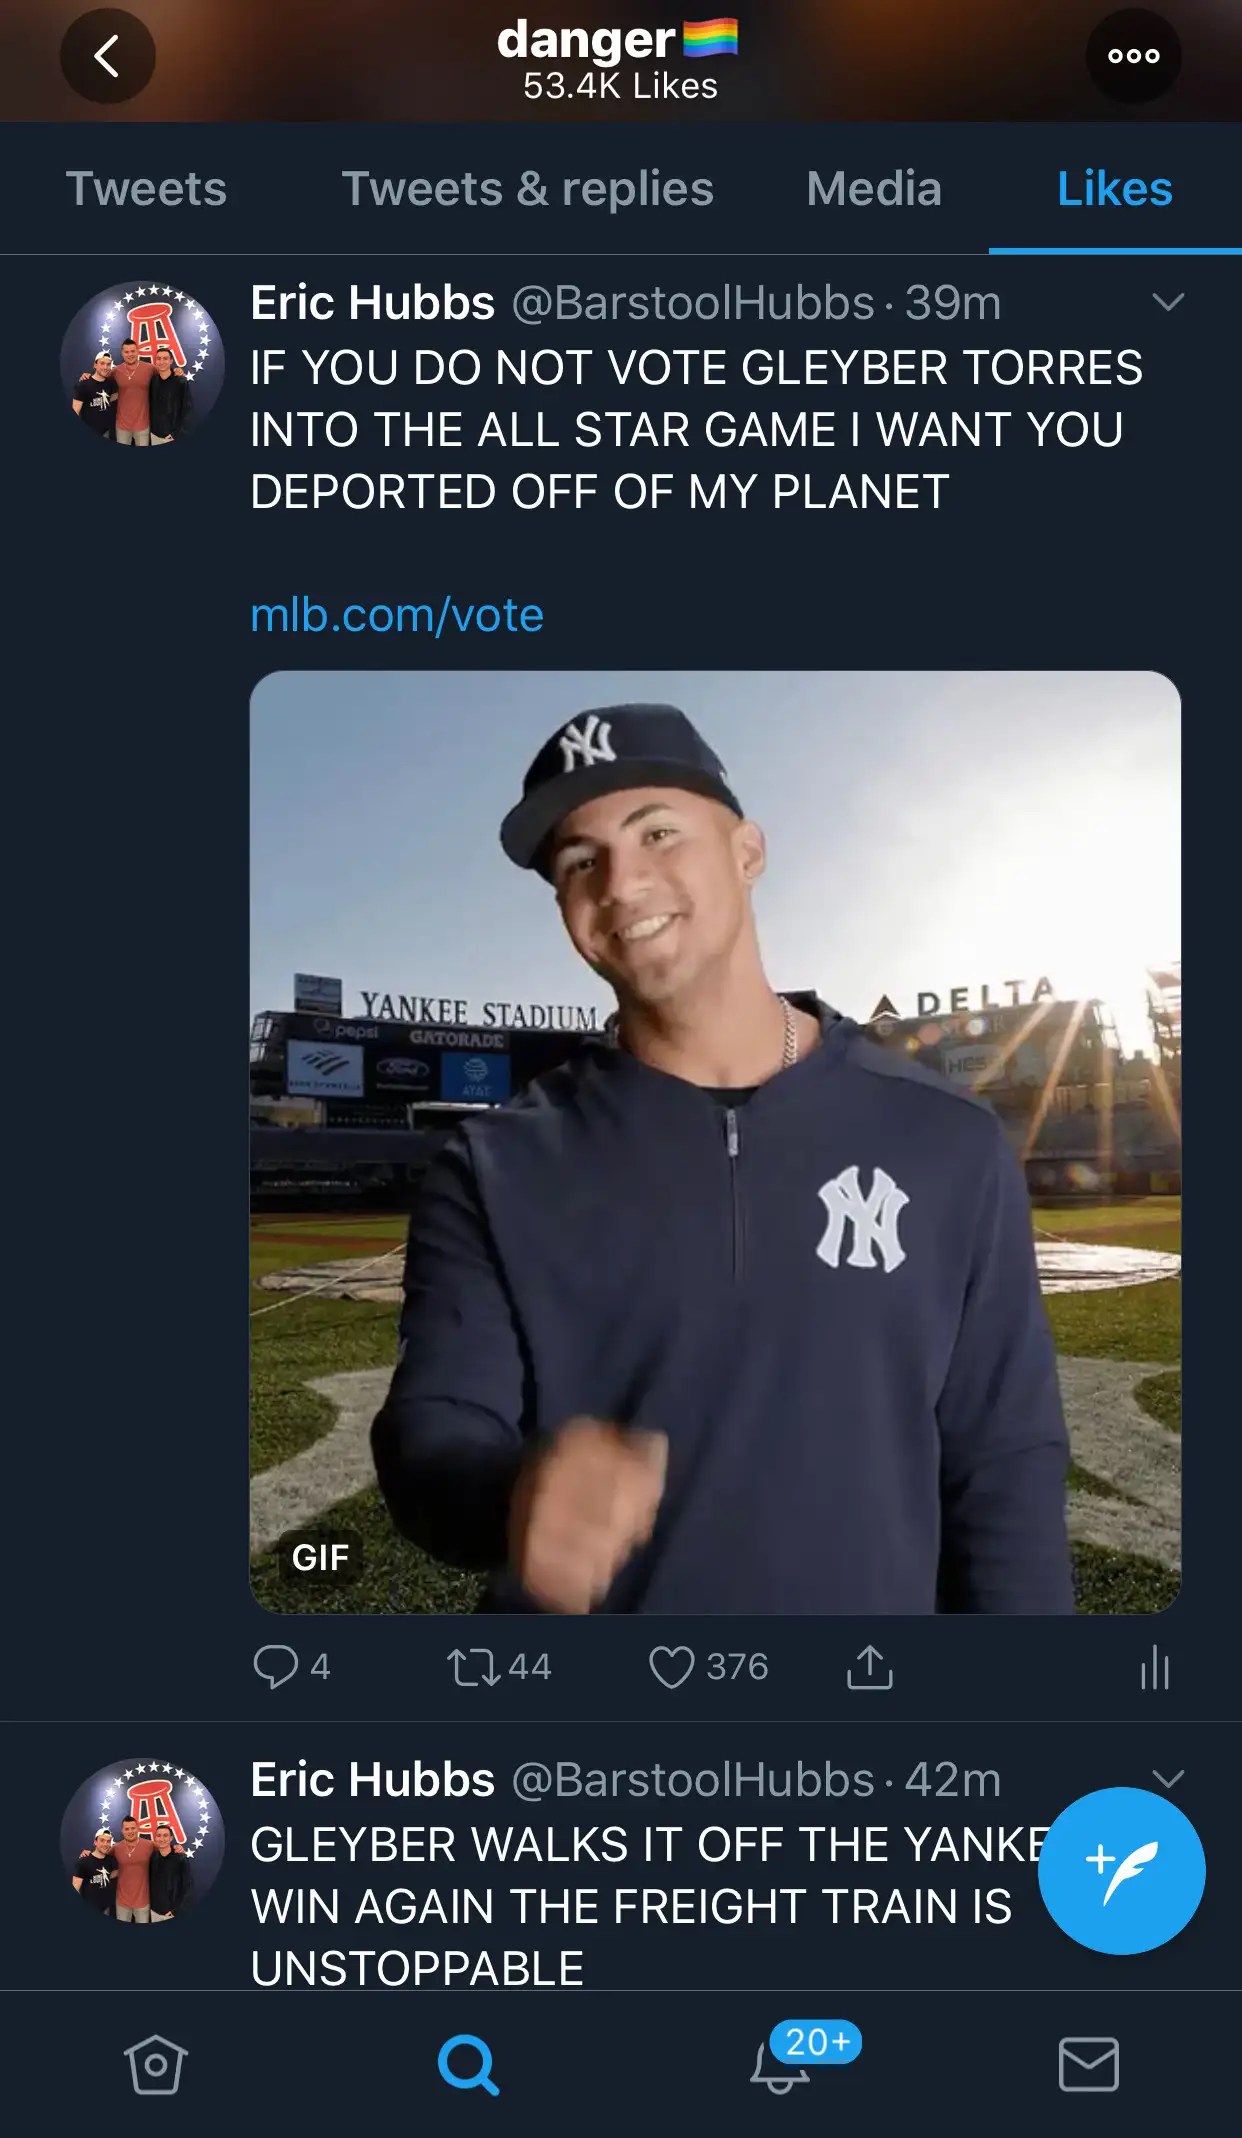This screenshot has height=2138, width=1242.
Task: Open notifications with 20+ badge
Action: click(x=781, y=2064)
